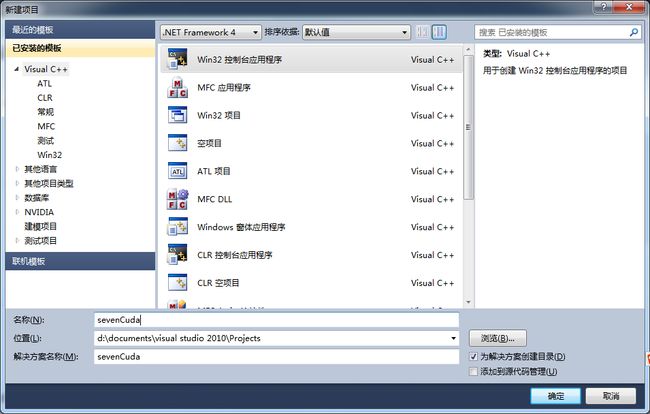The width and height of the screenshot is (650, 414).
Task: Focus the 名称 input field
Action: click(x=276, y=320)
